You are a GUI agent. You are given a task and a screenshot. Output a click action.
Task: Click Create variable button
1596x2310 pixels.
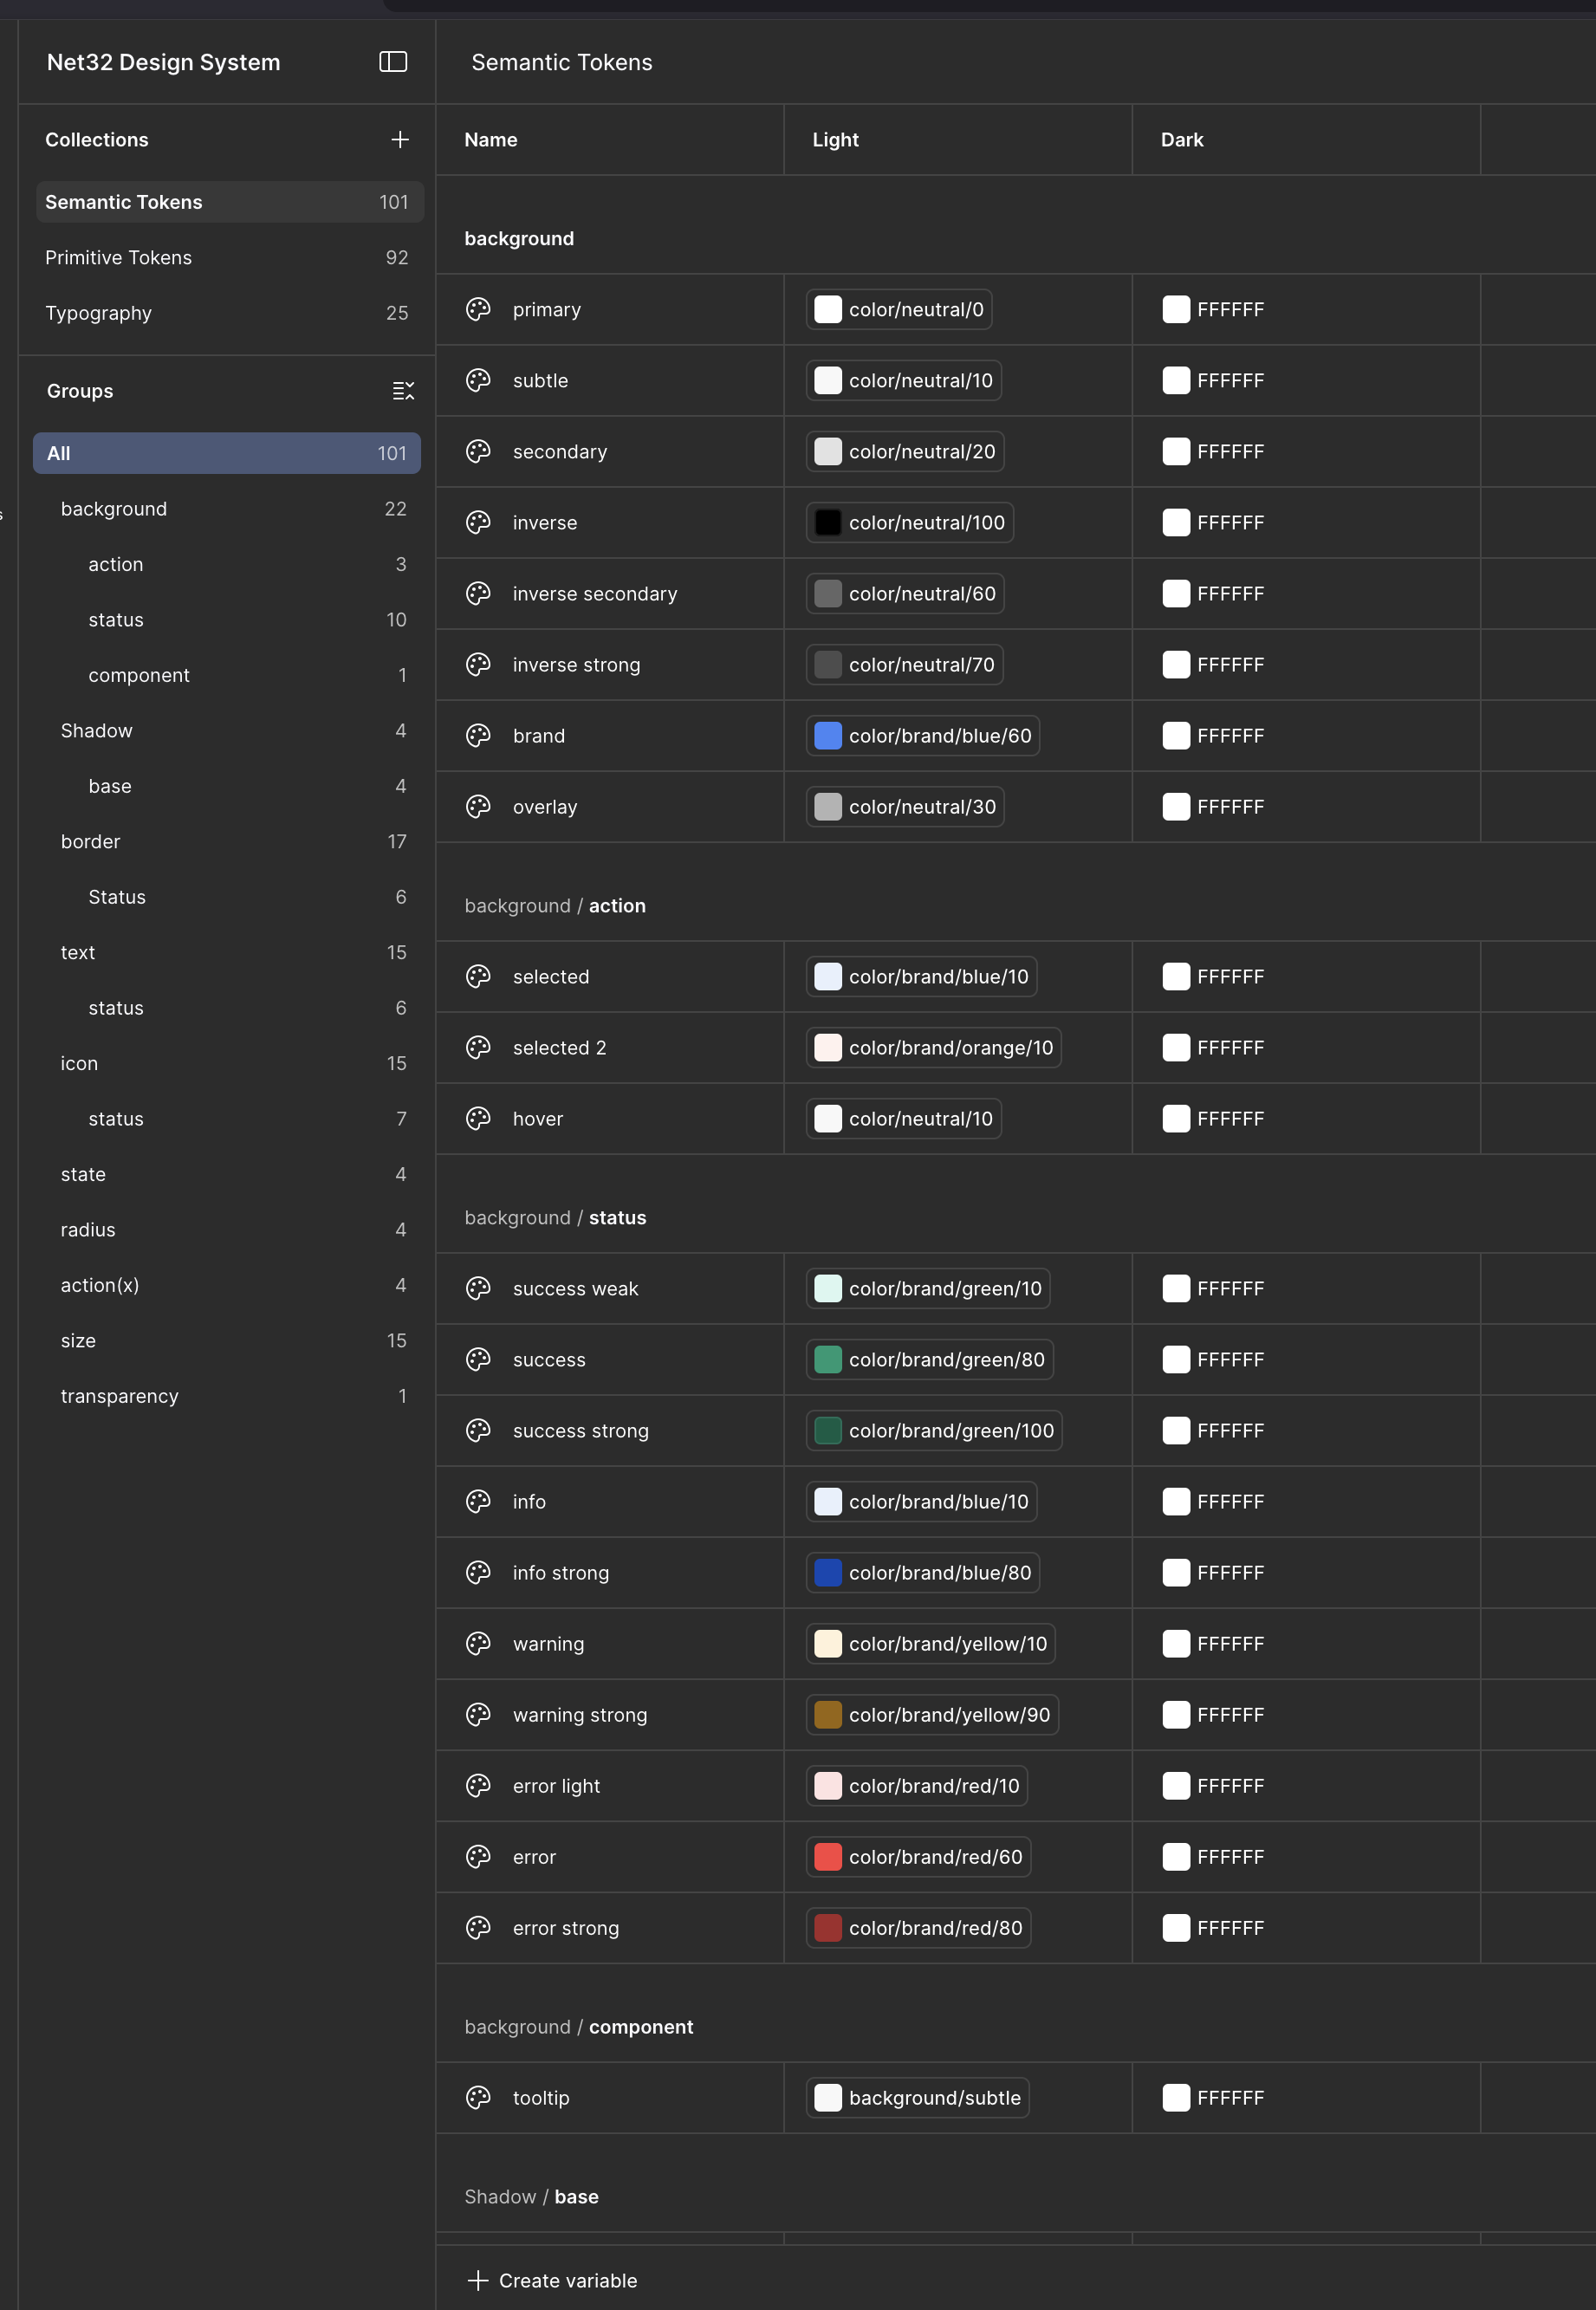point(552,2281)
